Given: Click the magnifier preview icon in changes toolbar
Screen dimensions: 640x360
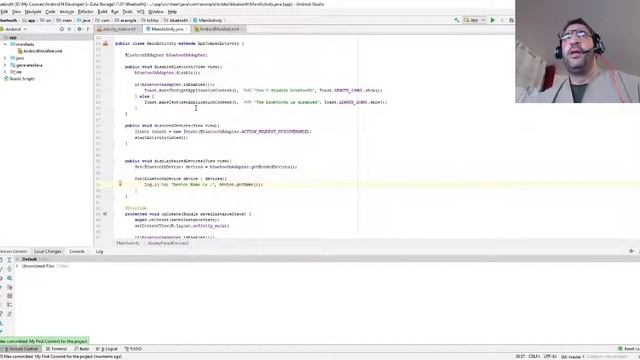Looking at the screenshot, I should 9,278.
